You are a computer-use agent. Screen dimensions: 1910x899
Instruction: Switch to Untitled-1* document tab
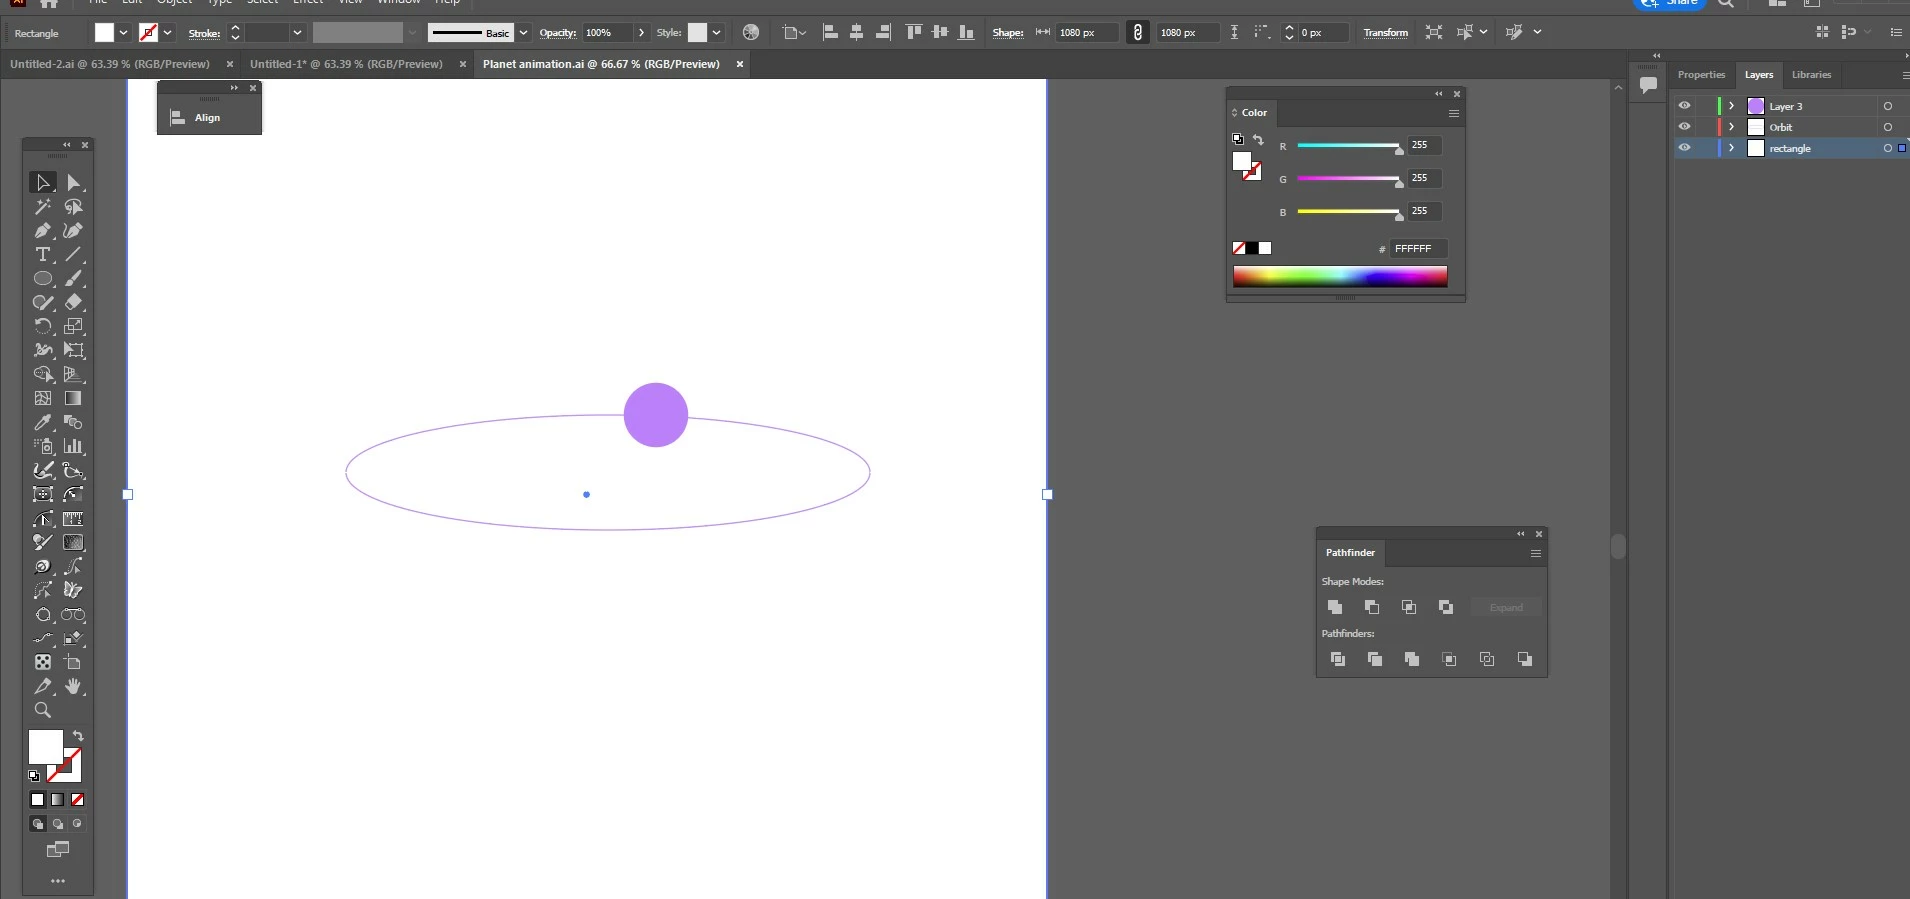click(x=346, y=64)
